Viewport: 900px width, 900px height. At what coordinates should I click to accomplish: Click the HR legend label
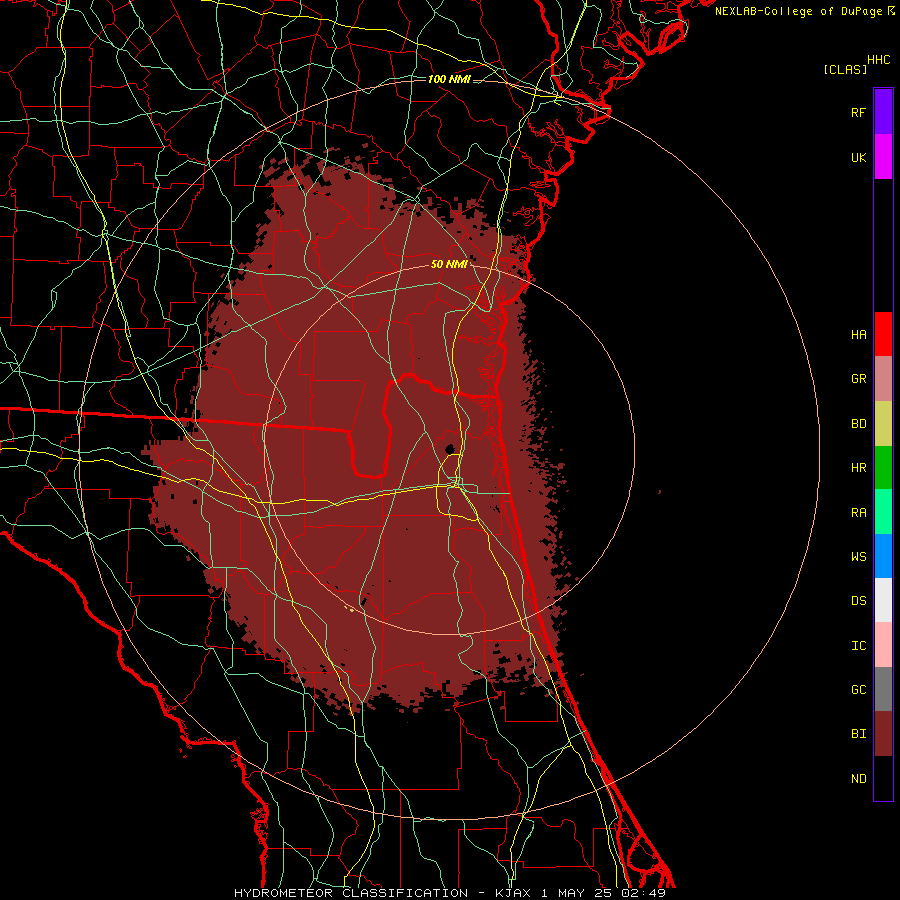click(x=858, y=468)
